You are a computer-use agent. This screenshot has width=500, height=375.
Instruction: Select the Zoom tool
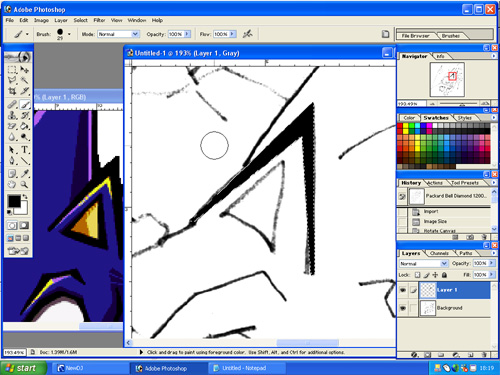[x=24, y=184]
